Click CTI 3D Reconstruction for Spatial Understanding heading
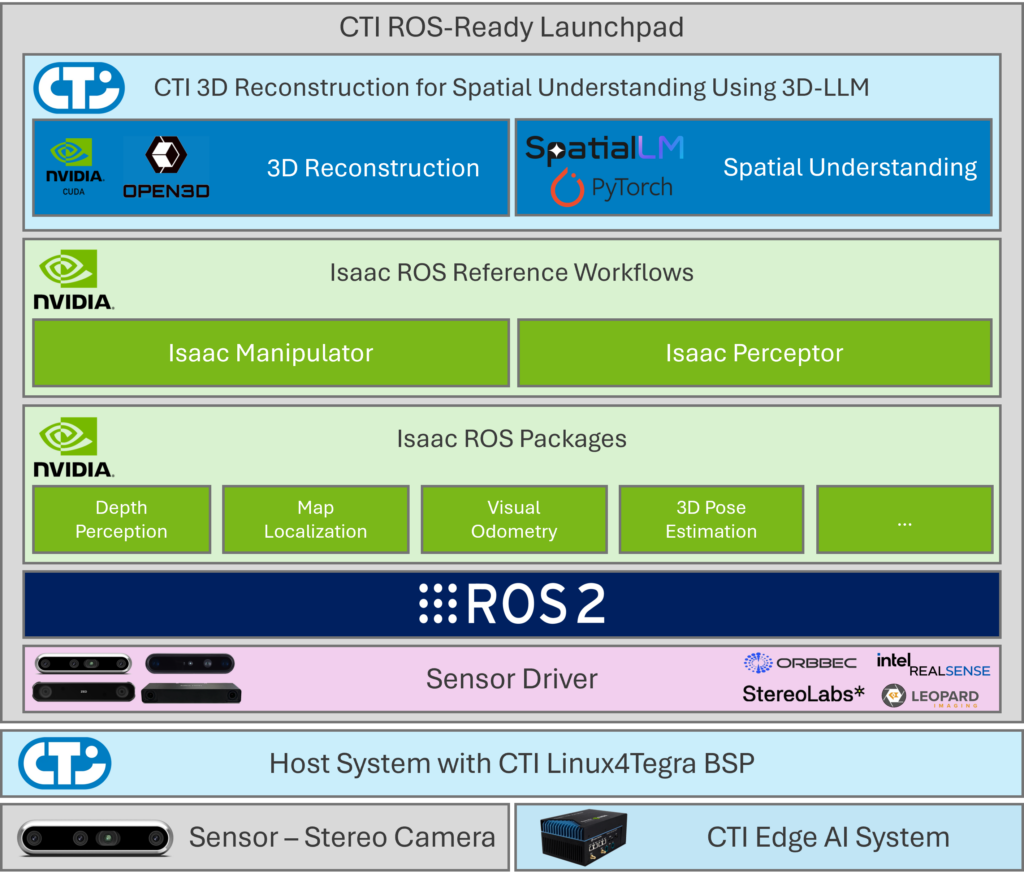 (x=511, y=87)
